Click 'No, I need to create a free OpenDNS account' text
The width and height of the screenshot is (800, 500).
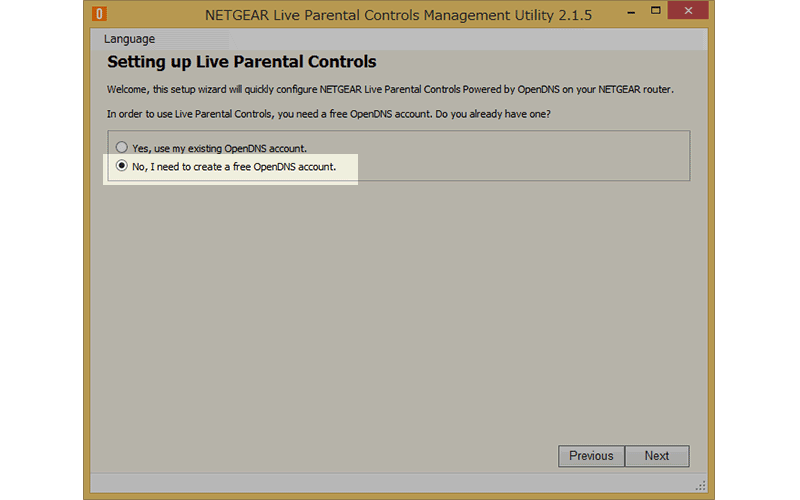(x=234, y=166)
